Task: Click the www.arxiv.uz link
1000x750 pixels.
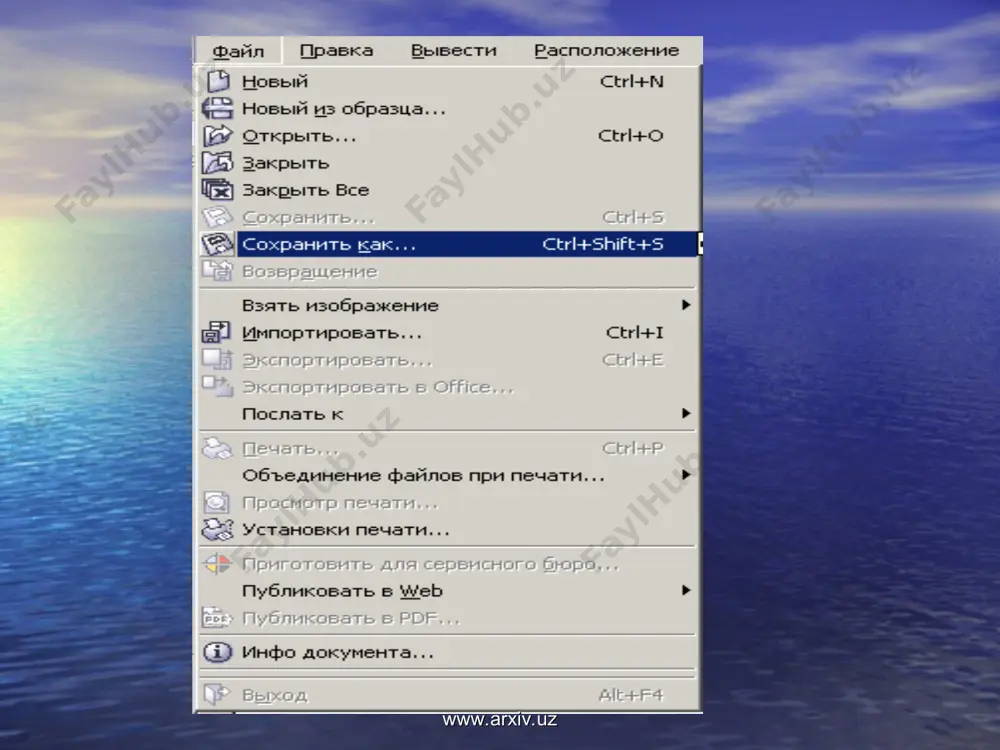Action: [x=499, y=720]
